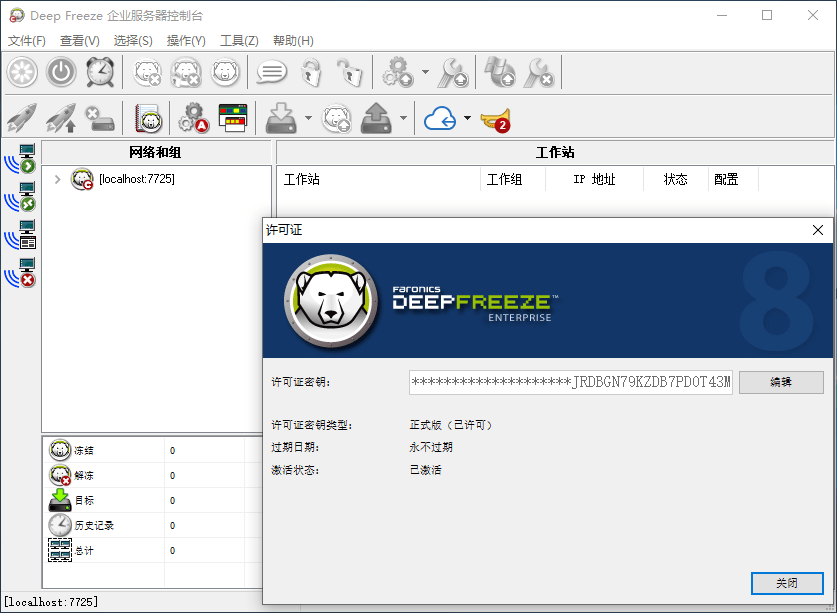837x613 pixels.
Task: Expand the [localhost:7725] tree node
Action: [x=58, y=179]
